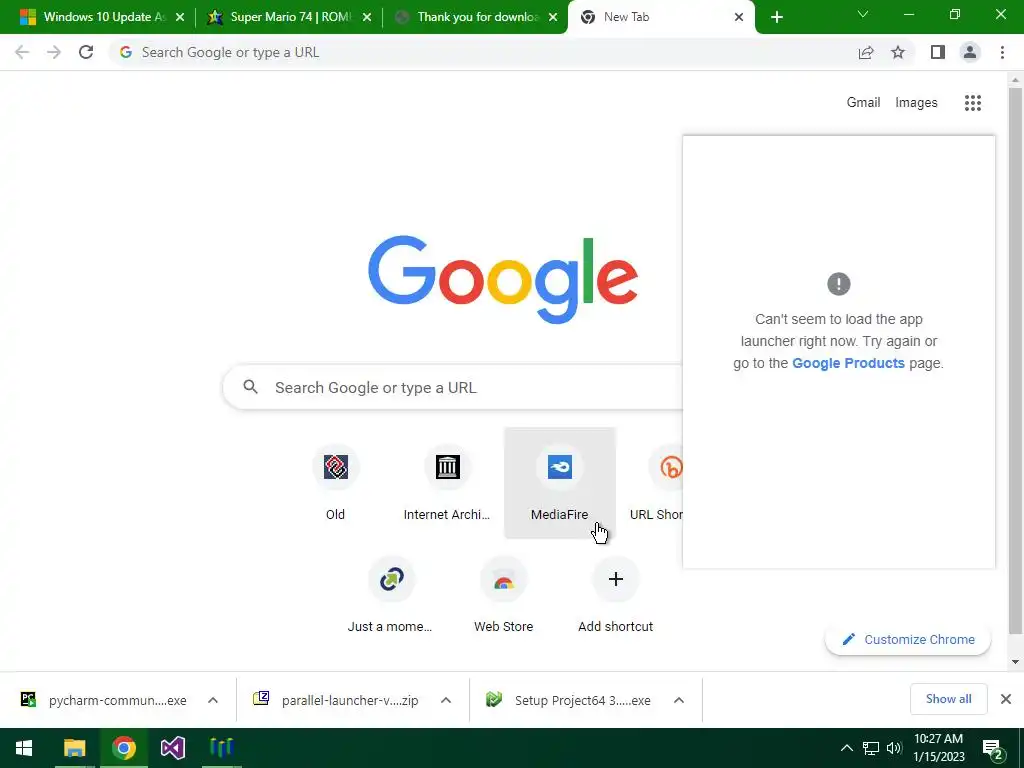
Task: Close the downloads bar
Action: point(1006,699)
